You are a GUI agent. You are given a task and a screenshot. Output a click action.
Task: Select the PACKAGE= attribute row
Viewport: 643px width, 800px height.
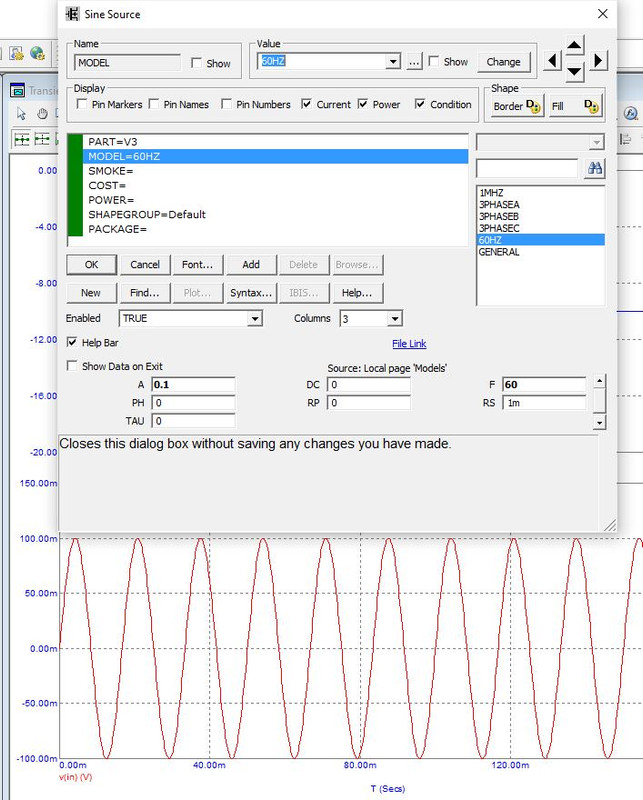point(276,229)
